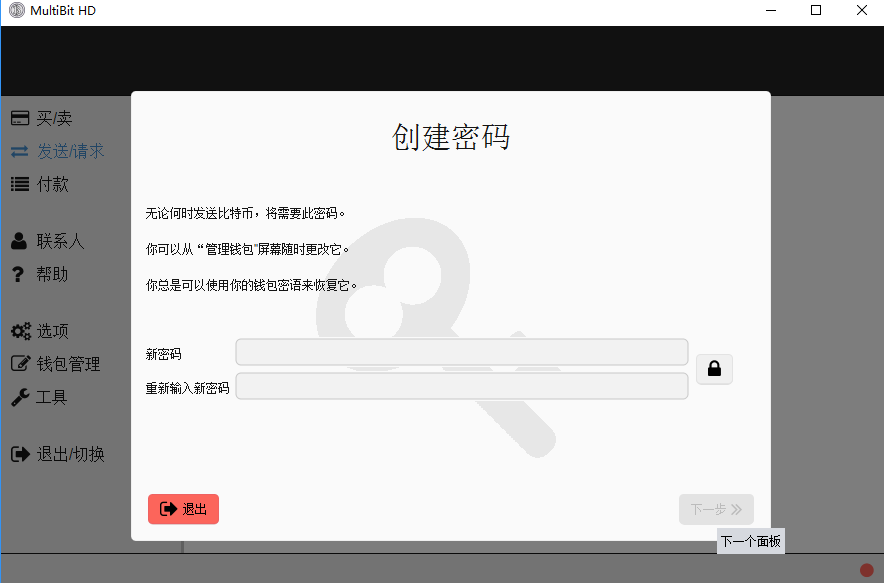Open 联系人 in the sidebar

tap(60, 241)
